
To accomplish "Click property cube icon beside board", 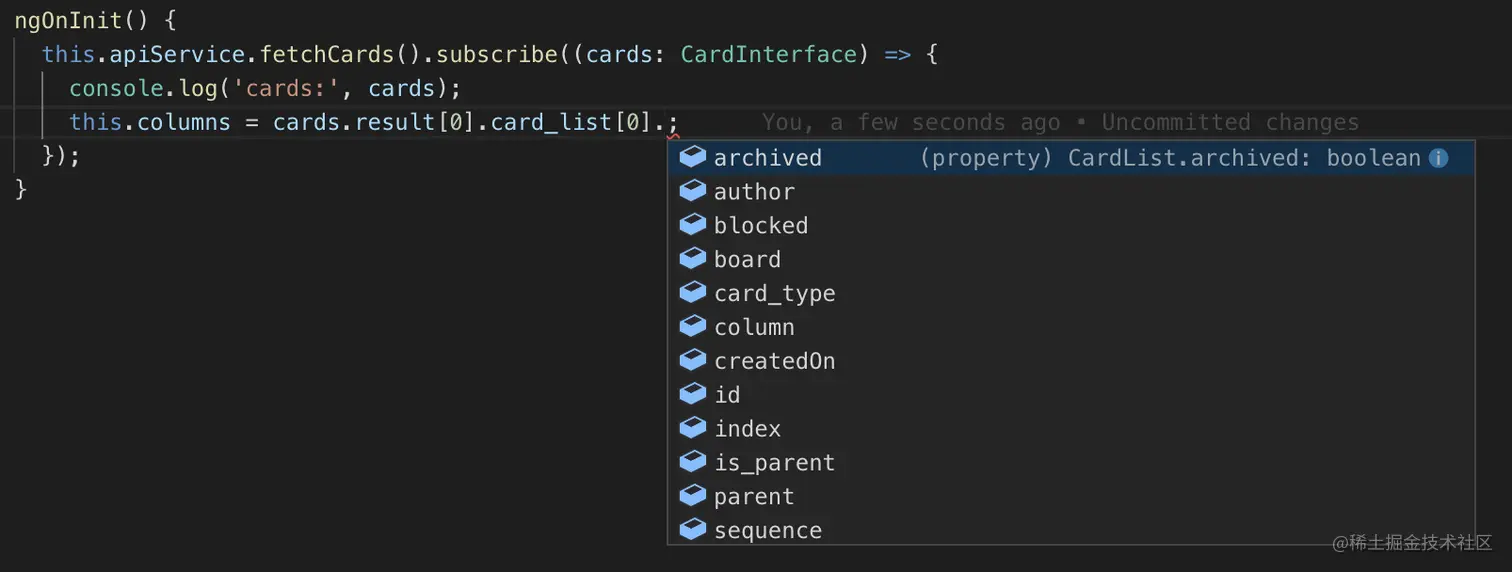I will (x=693, y=260).
